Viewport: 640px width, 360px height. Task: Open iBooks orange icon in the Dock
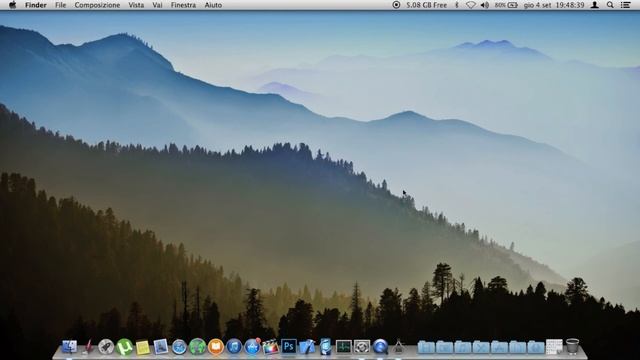216,347
